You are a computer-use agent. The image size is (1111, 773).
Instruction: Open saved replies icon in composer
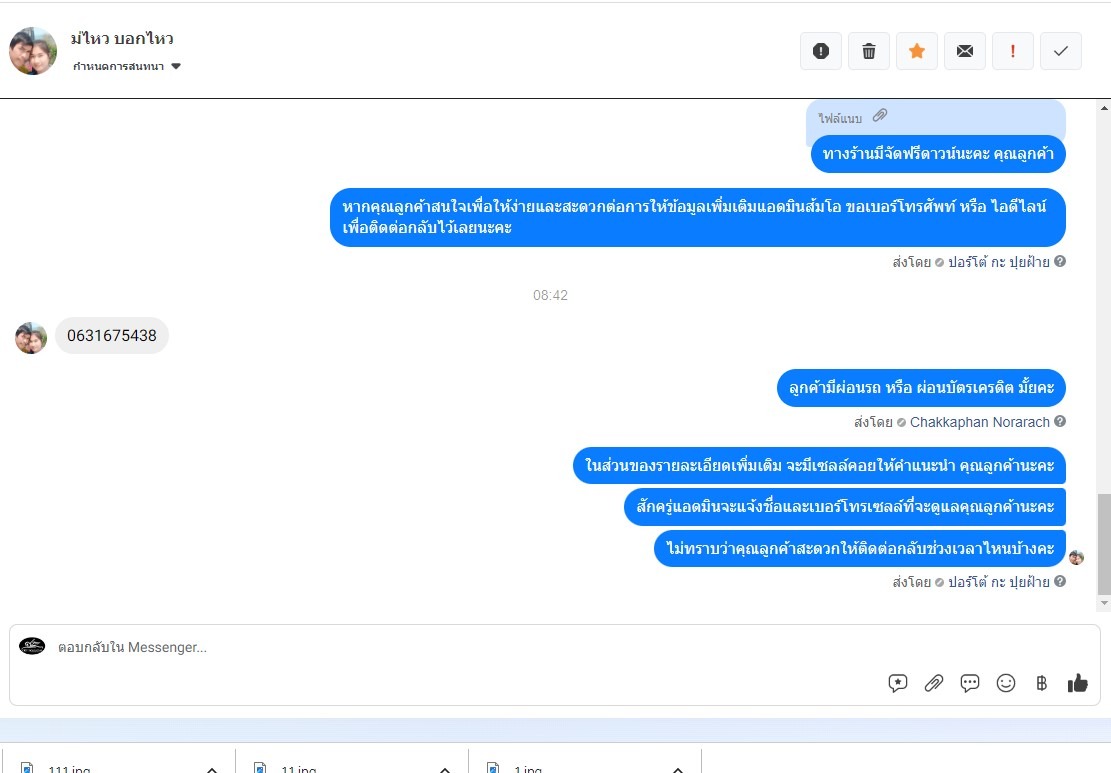[898, 682]
